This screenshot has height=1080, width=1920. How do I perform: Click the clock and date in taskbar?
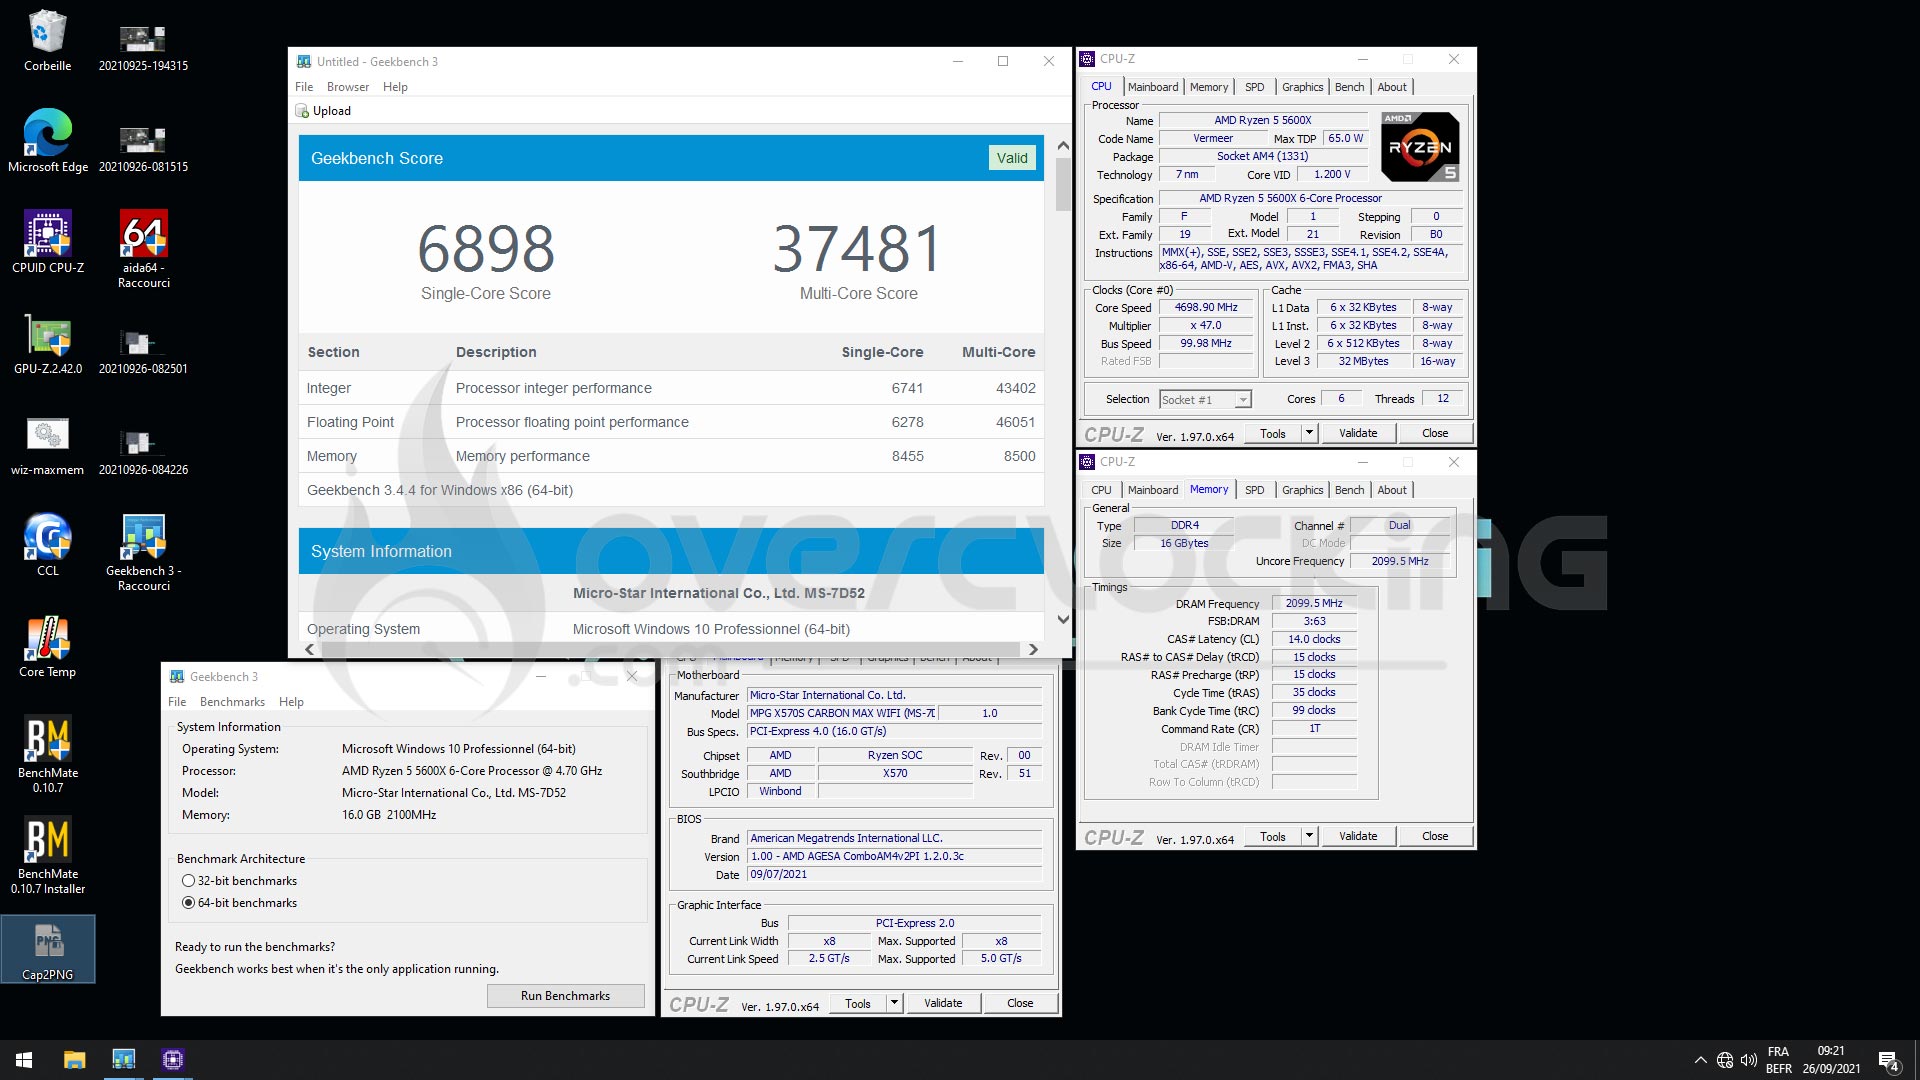click(1831, 1060)
